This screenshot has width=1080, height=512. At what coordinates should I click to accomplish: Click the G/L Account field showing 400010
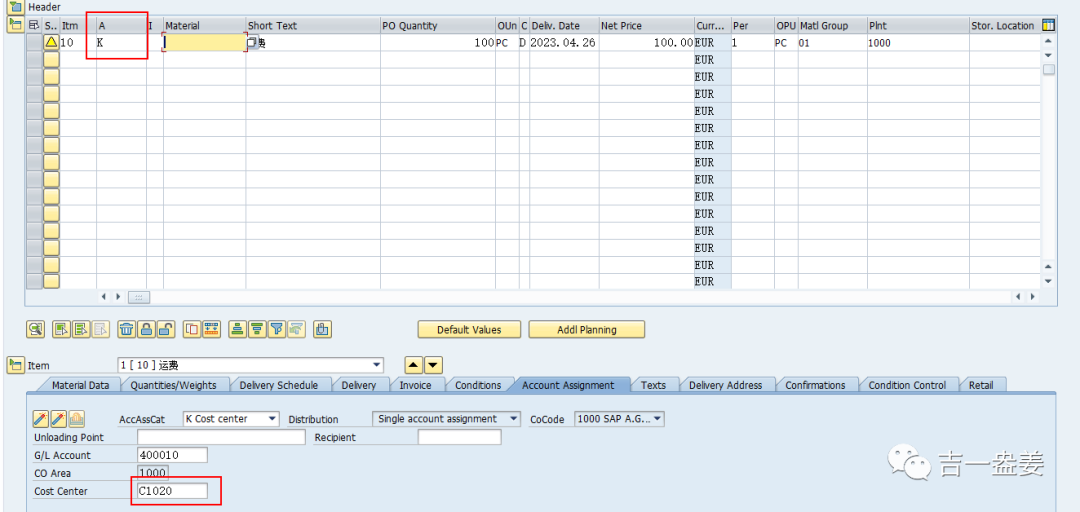coord(172,455)
